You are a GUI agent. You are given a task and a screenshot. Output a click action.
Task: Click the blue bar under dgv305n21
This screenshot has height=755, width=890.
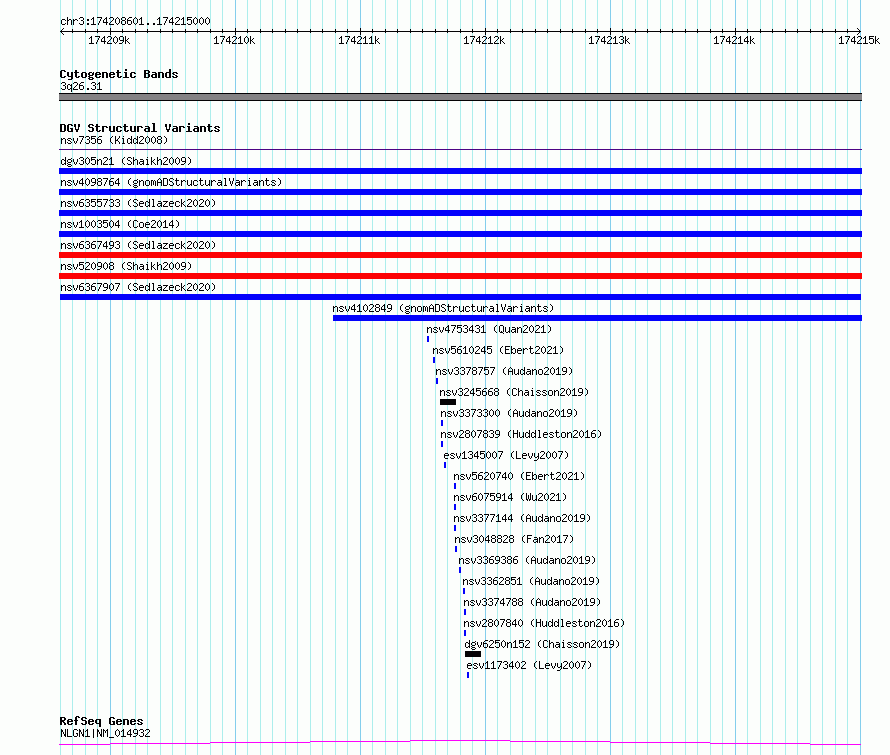click(460, 171)
